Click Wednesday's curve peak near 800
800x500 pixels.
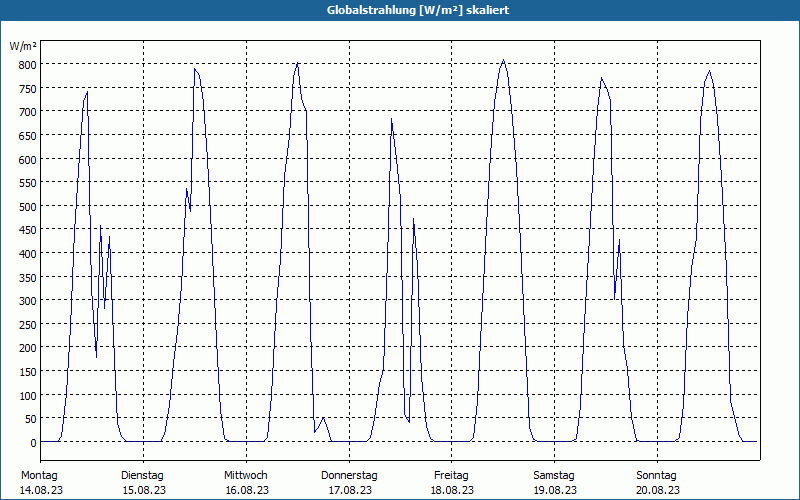coord(297,63)
